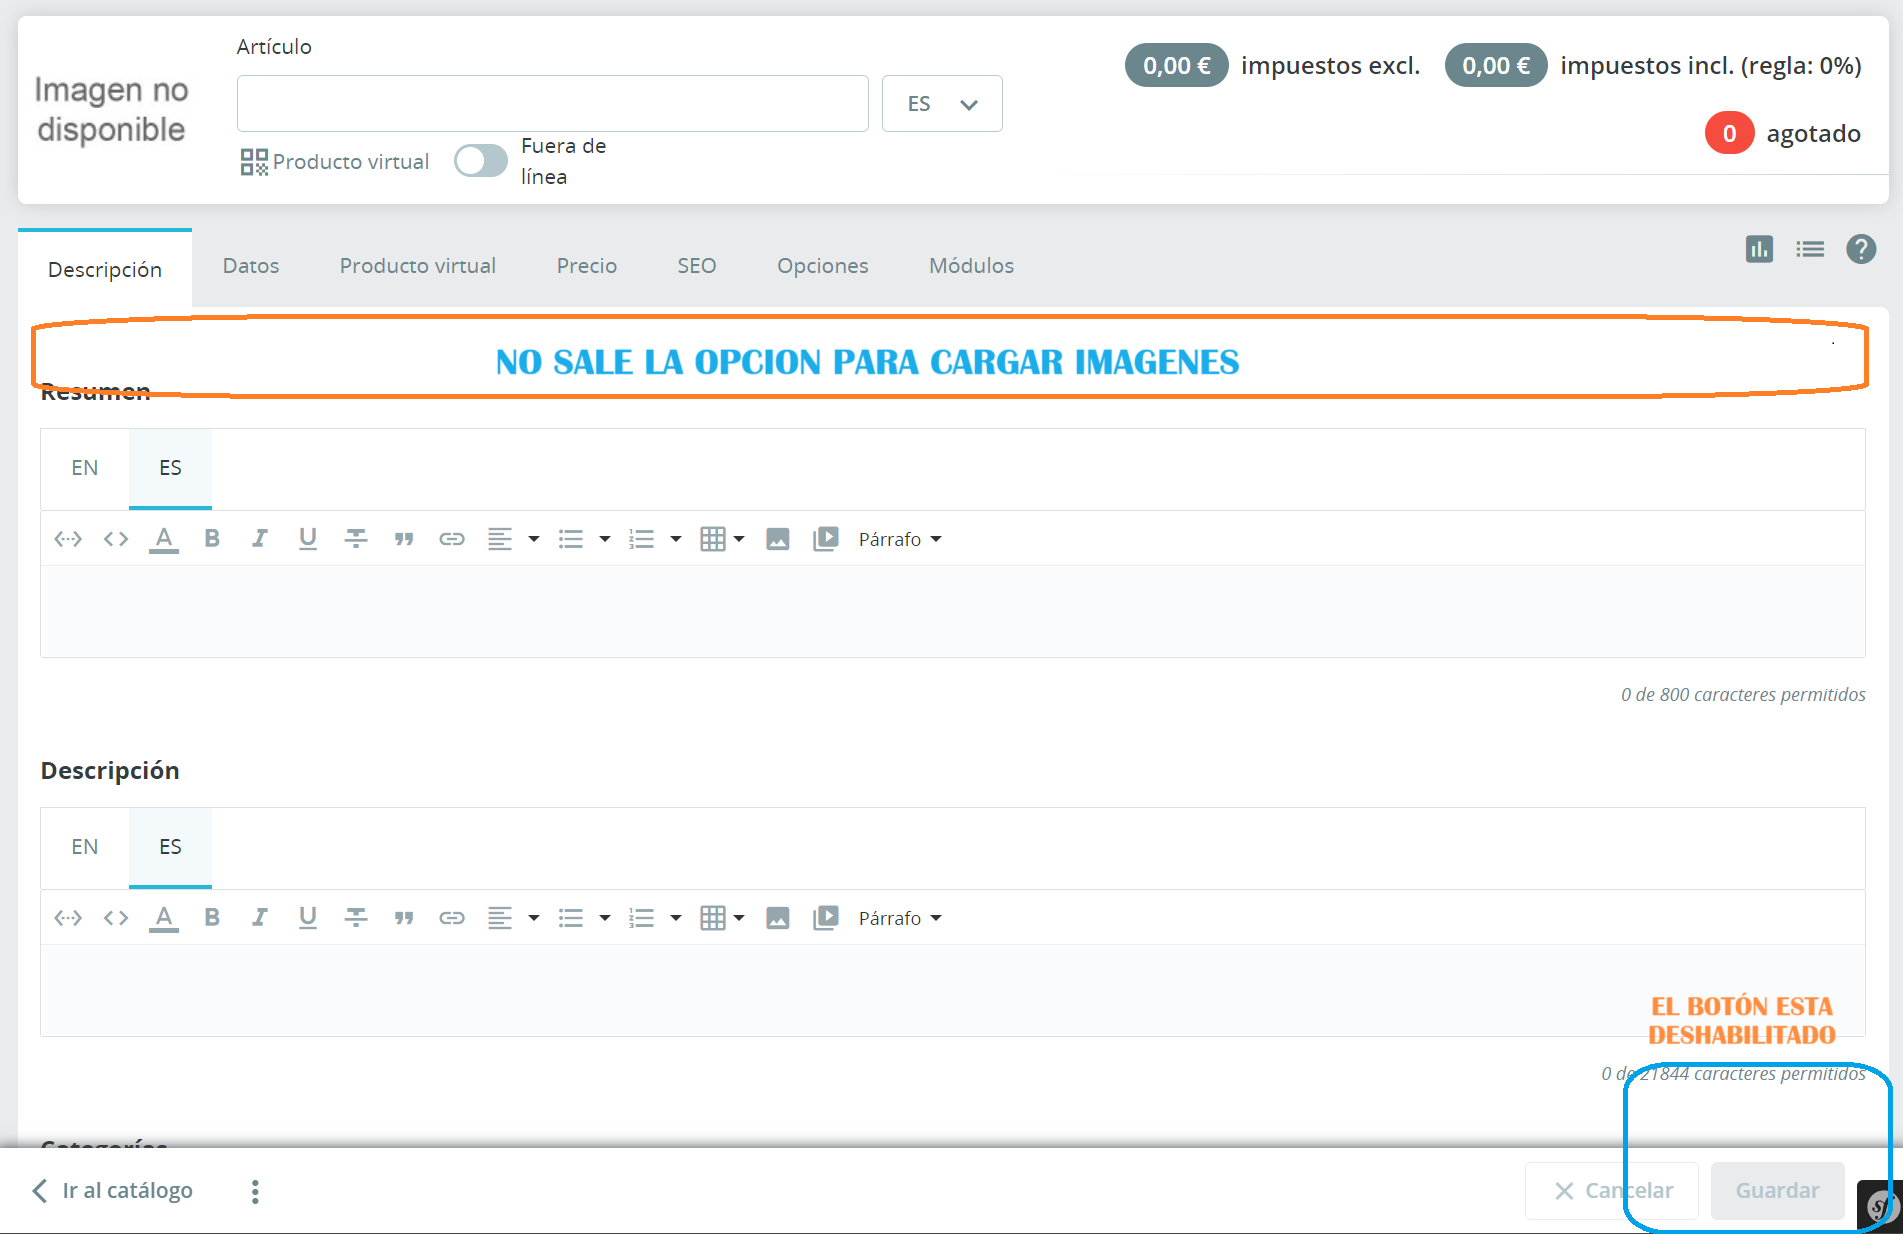Insert media in Descripción editor
Image resolution: width=1903 pixels, height=1234 pixels.
pos(826,918)
